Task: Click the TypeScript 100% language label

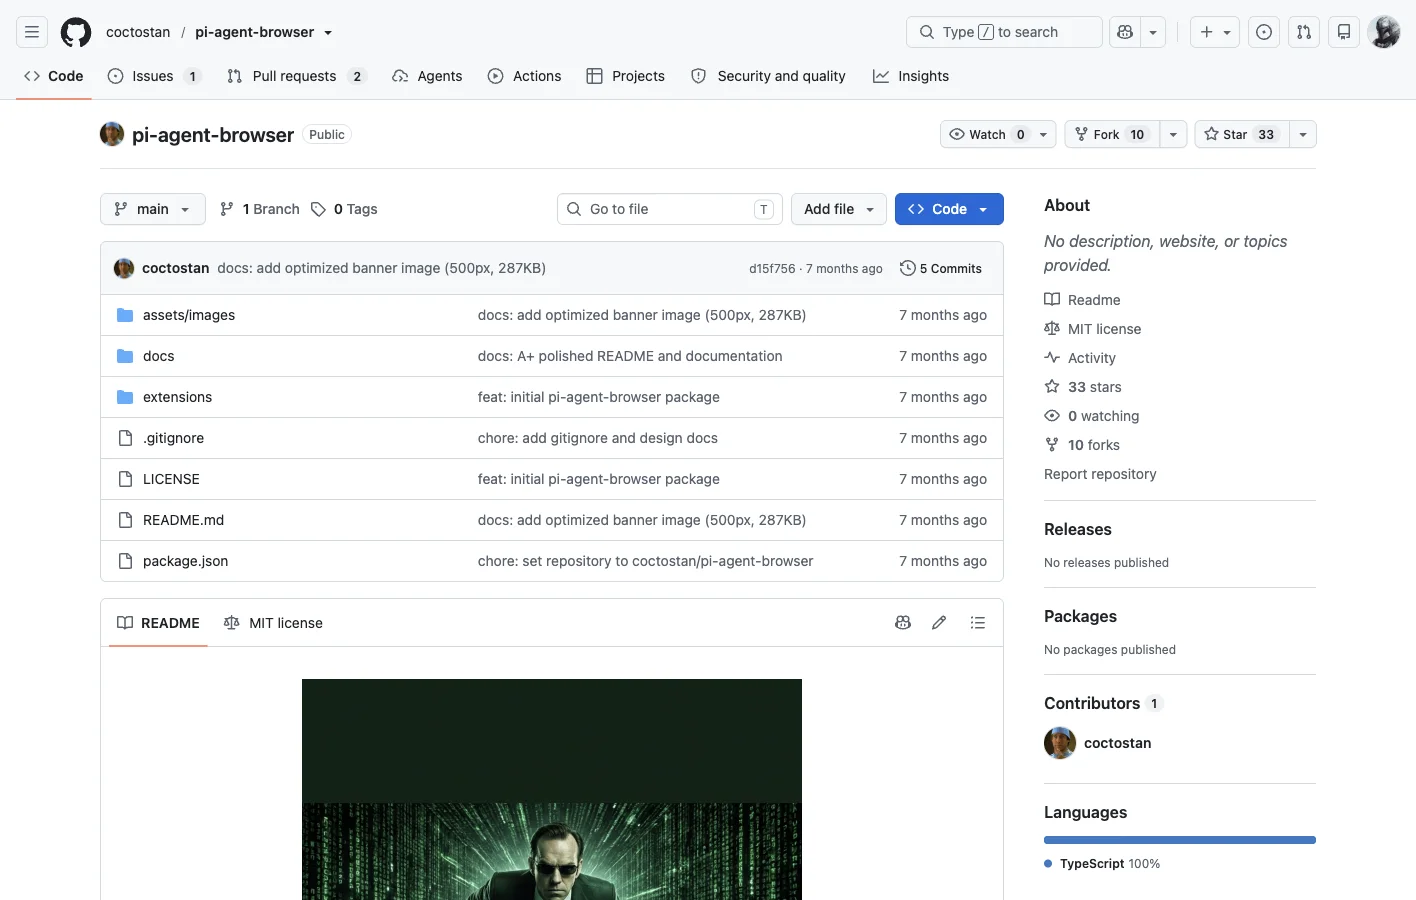Action: (1109, 864)
